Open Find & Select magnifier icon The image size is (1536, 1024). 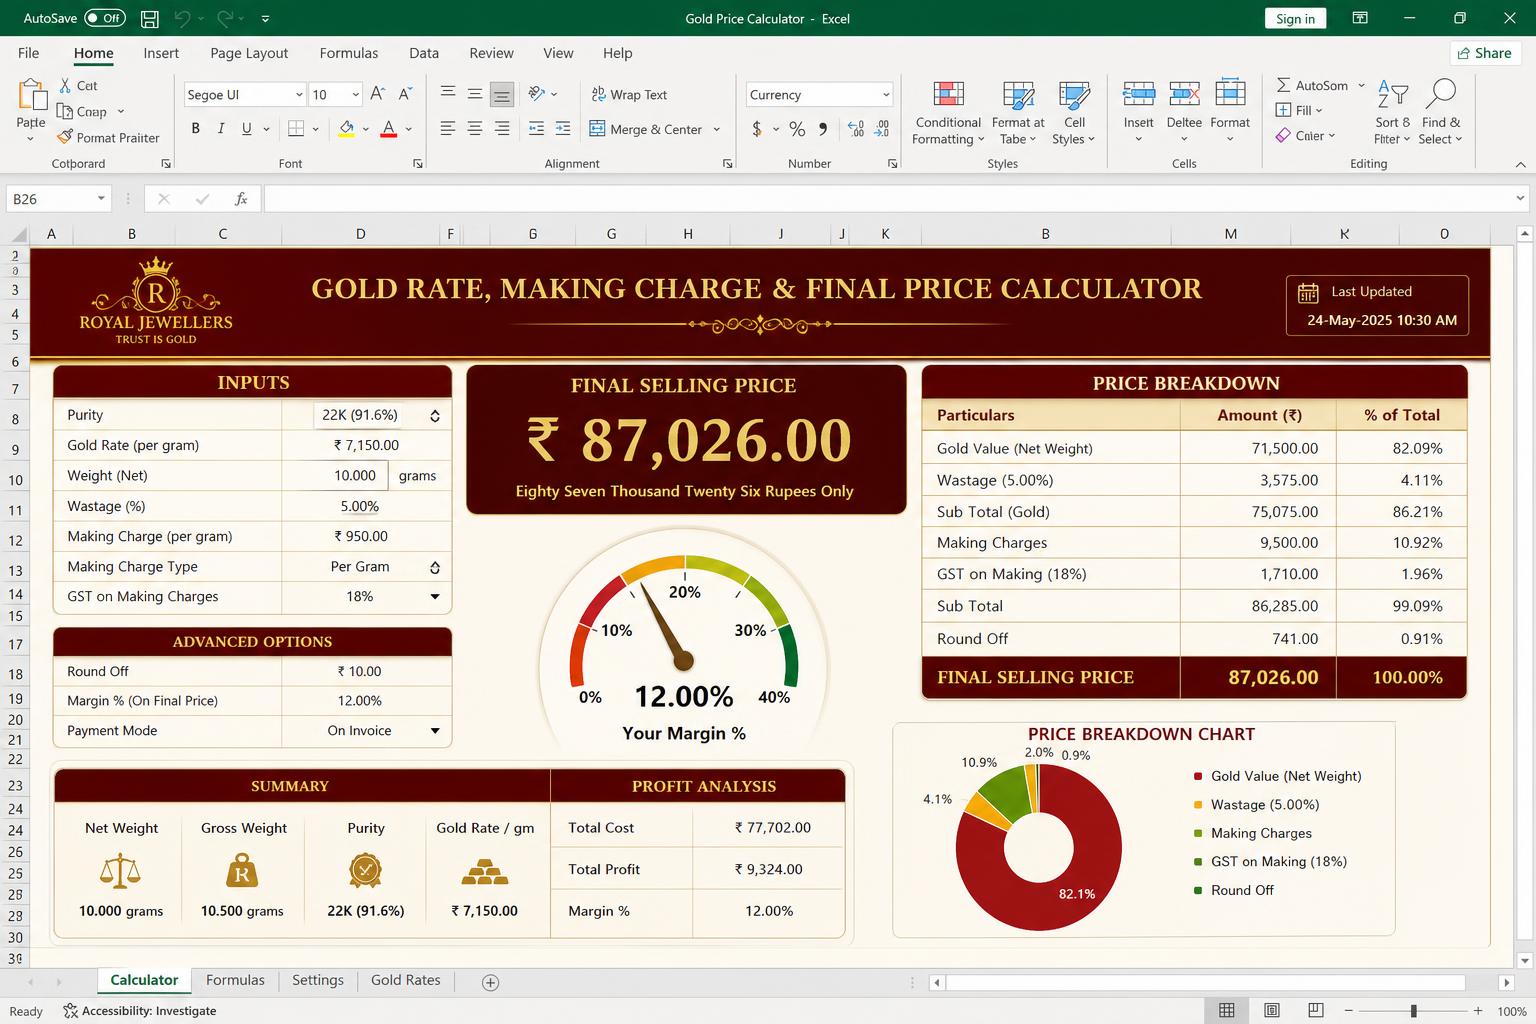(1441, 94)
